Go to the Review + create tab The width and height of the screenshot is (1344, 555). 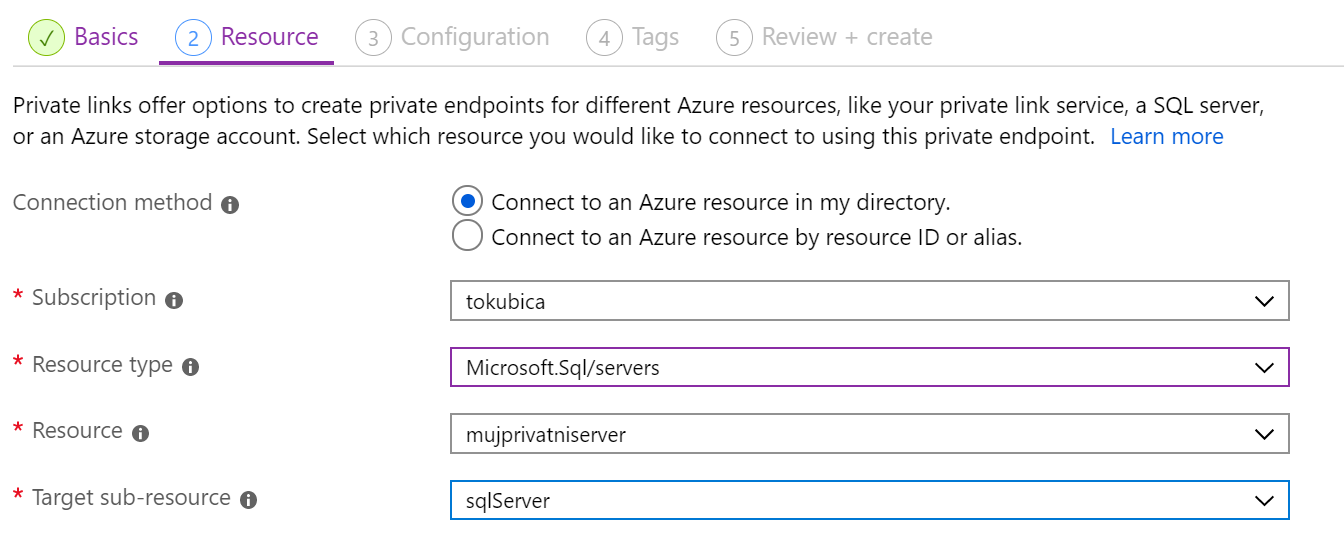tap(847, 38)
